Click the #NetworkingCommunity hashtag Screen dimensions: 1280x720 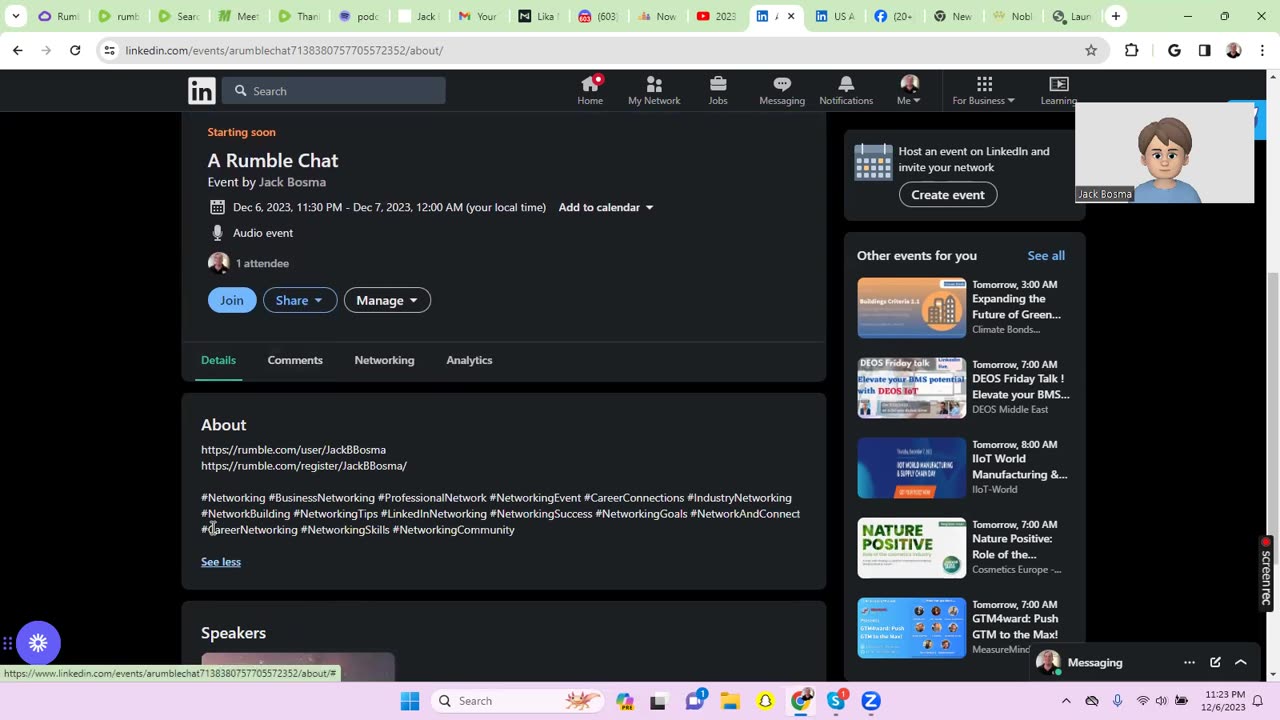(454, 530)
